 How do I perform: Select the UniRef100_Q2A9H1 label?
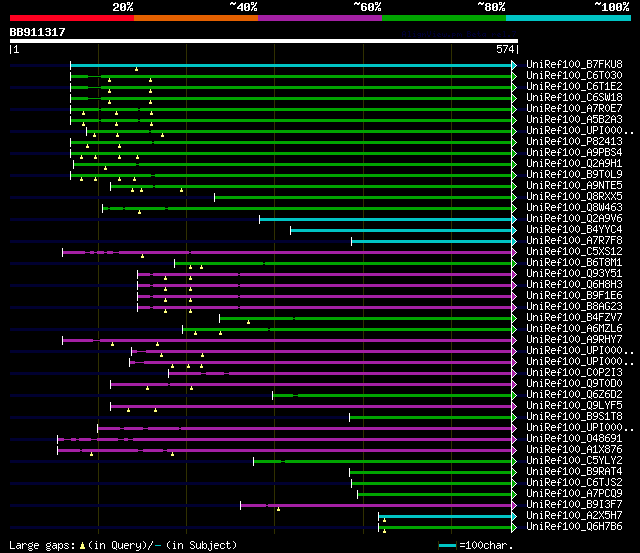click(x=574, y=164)
